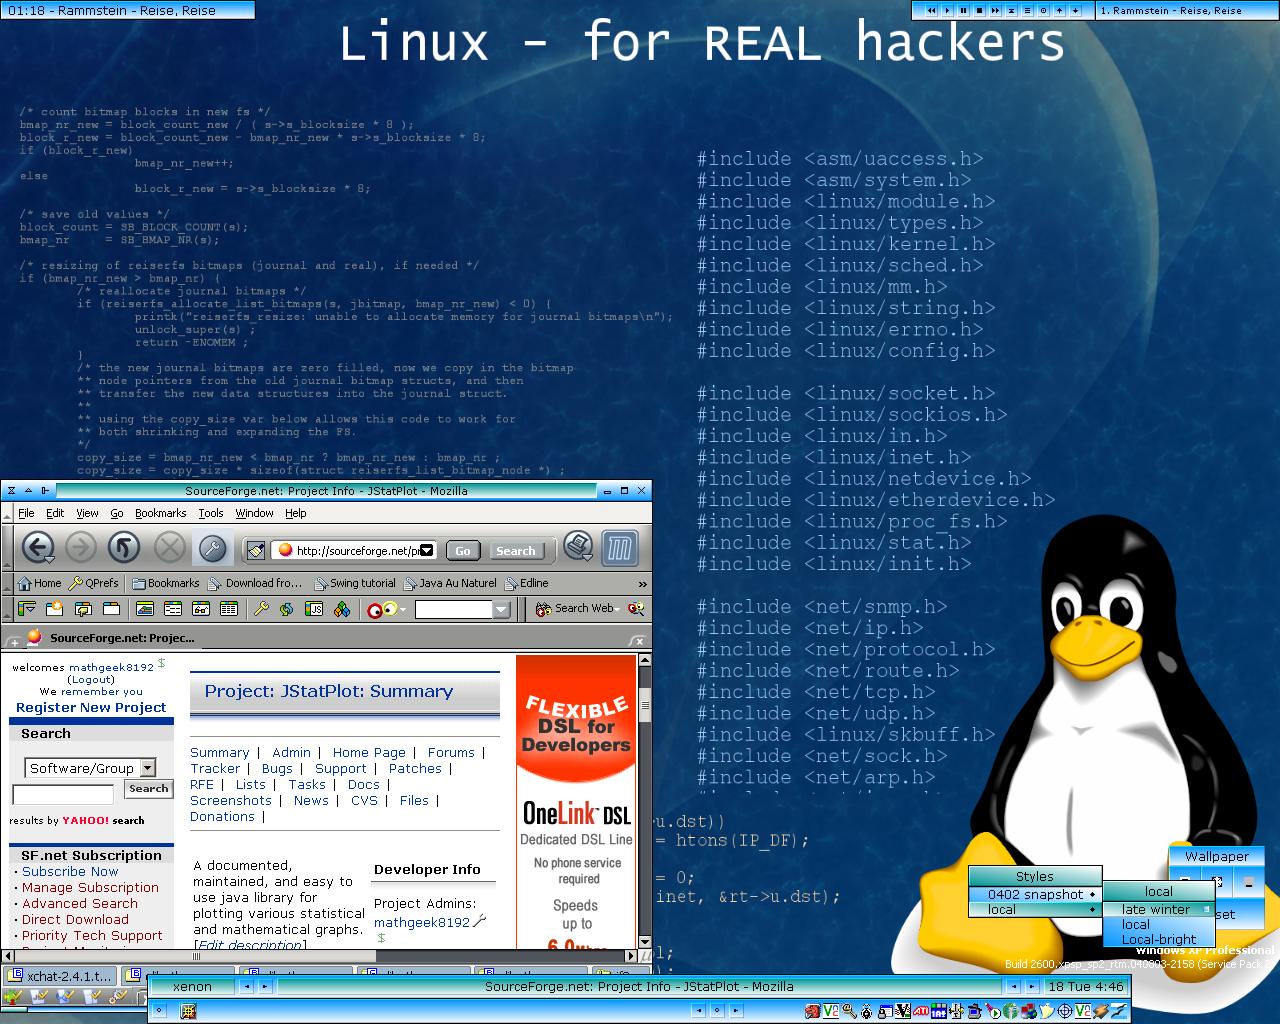
Task: Click the paintbrush icon left of URL
Action: tap(256, 550)
